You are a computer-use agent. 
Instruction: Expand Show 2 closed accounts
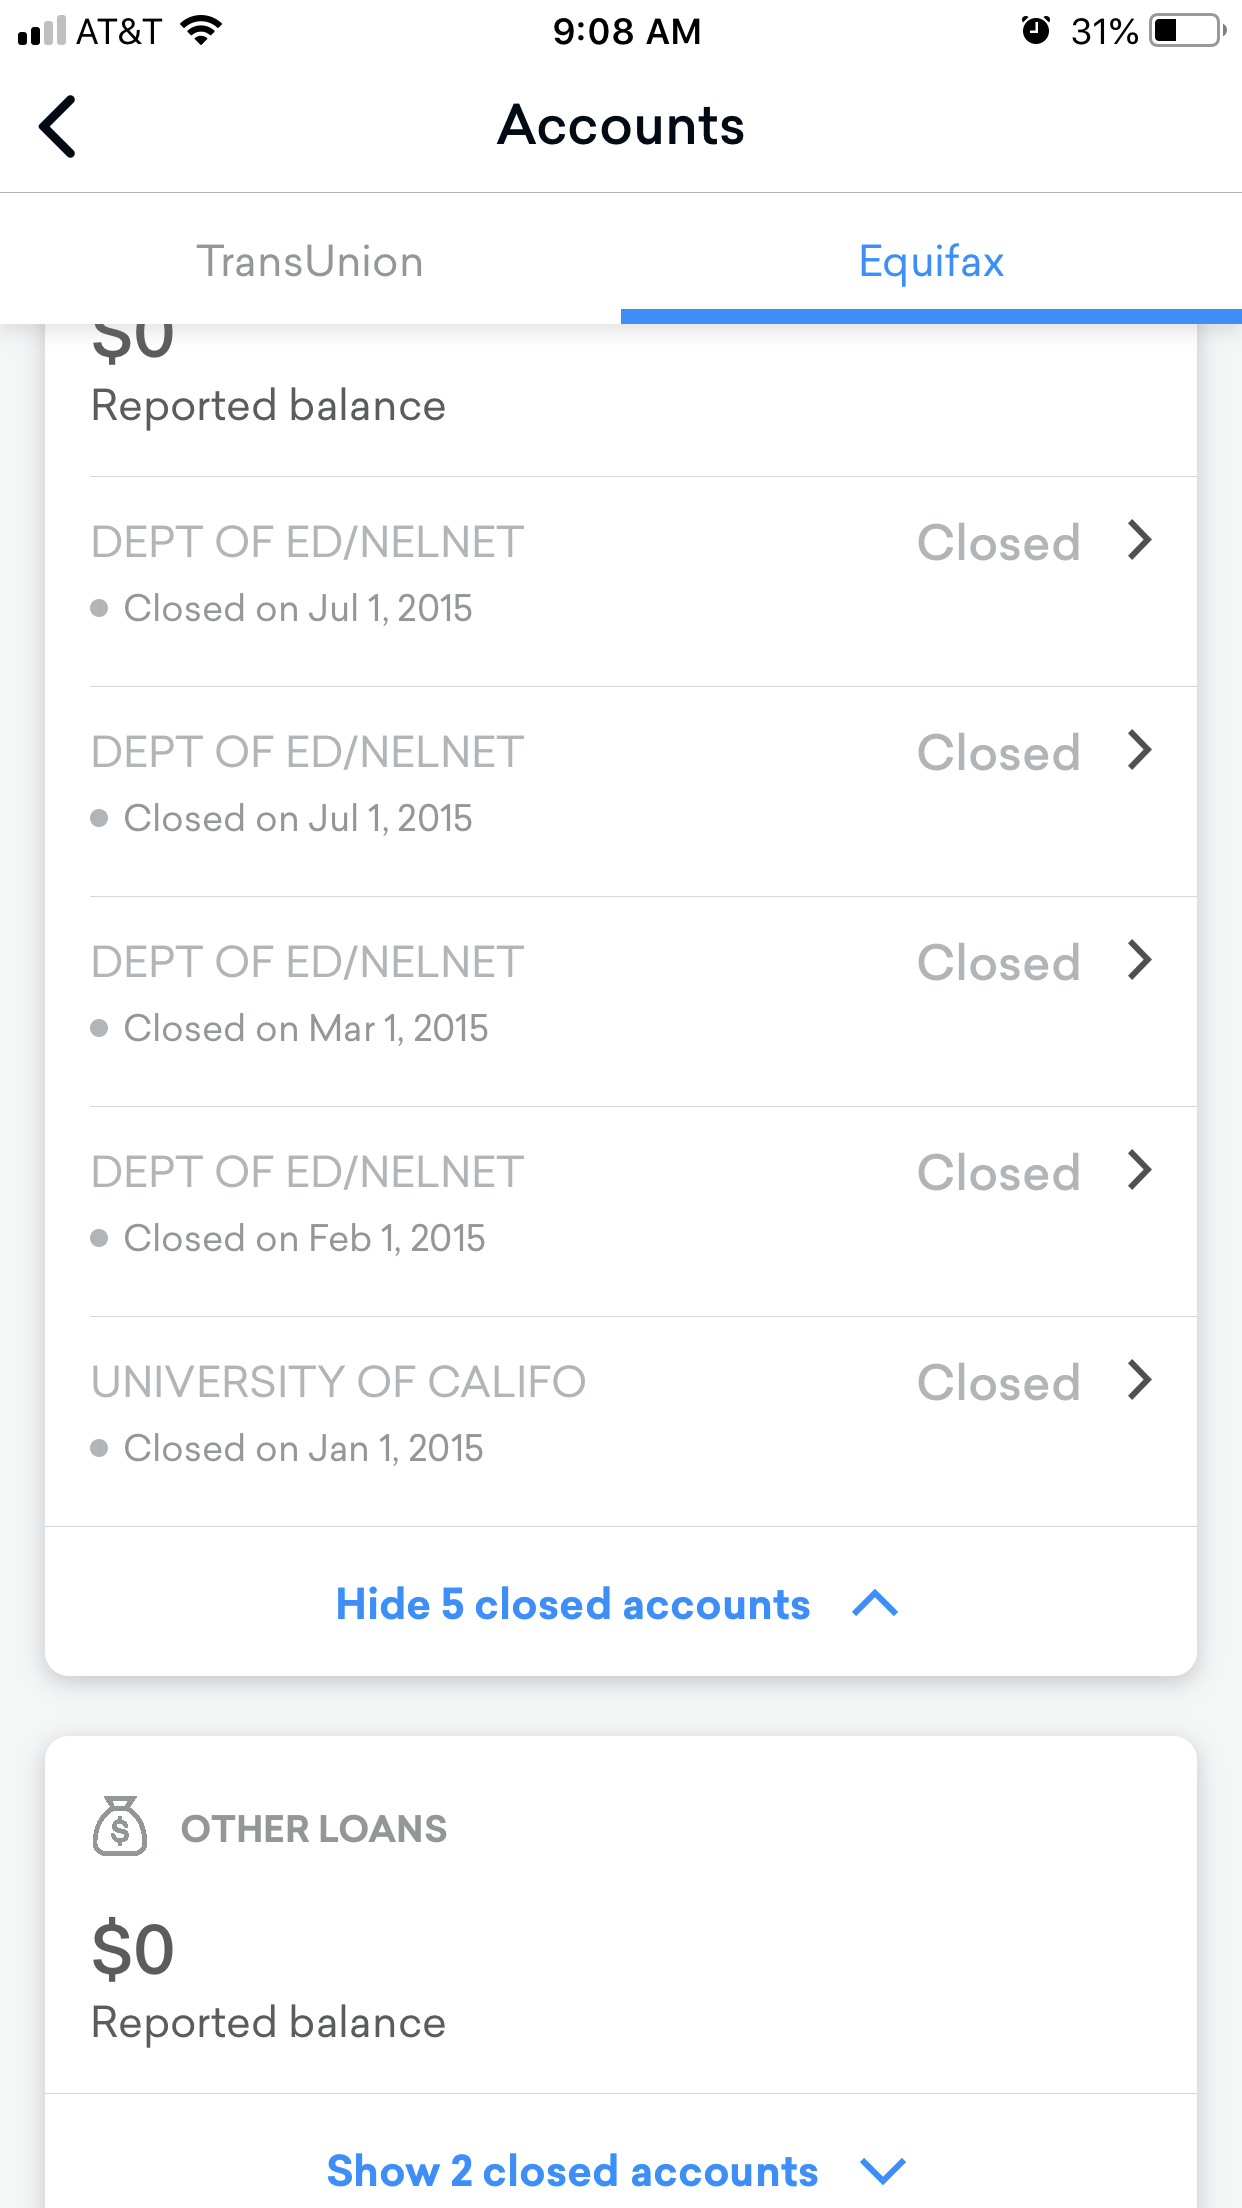[x=572, y=2171]
